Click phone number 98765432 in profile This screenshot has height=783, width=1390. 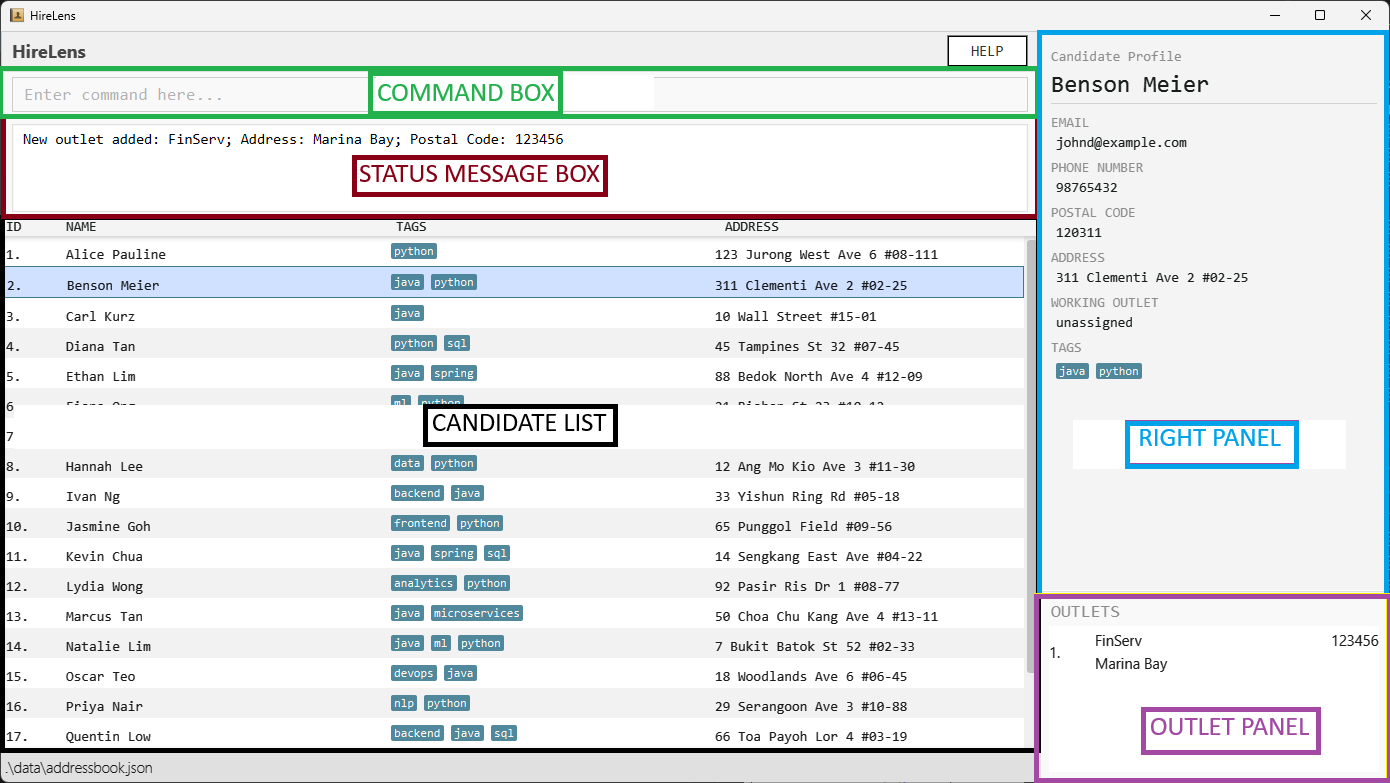(x=1086, y=188)
